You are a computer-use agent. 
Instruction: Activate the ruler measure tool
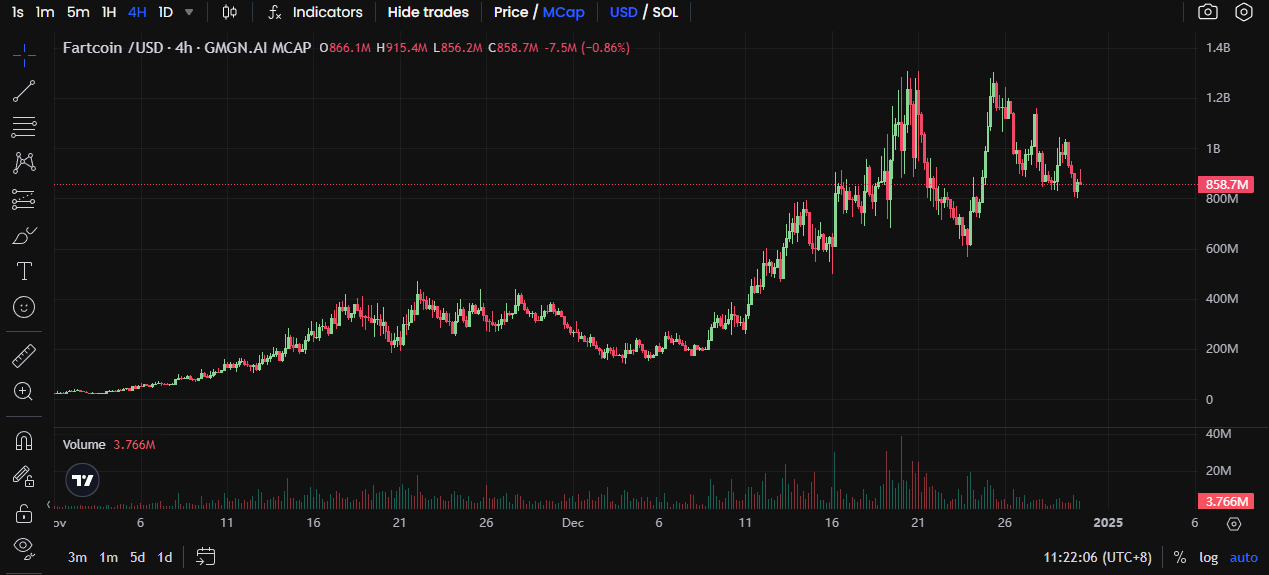click(24, 355)
